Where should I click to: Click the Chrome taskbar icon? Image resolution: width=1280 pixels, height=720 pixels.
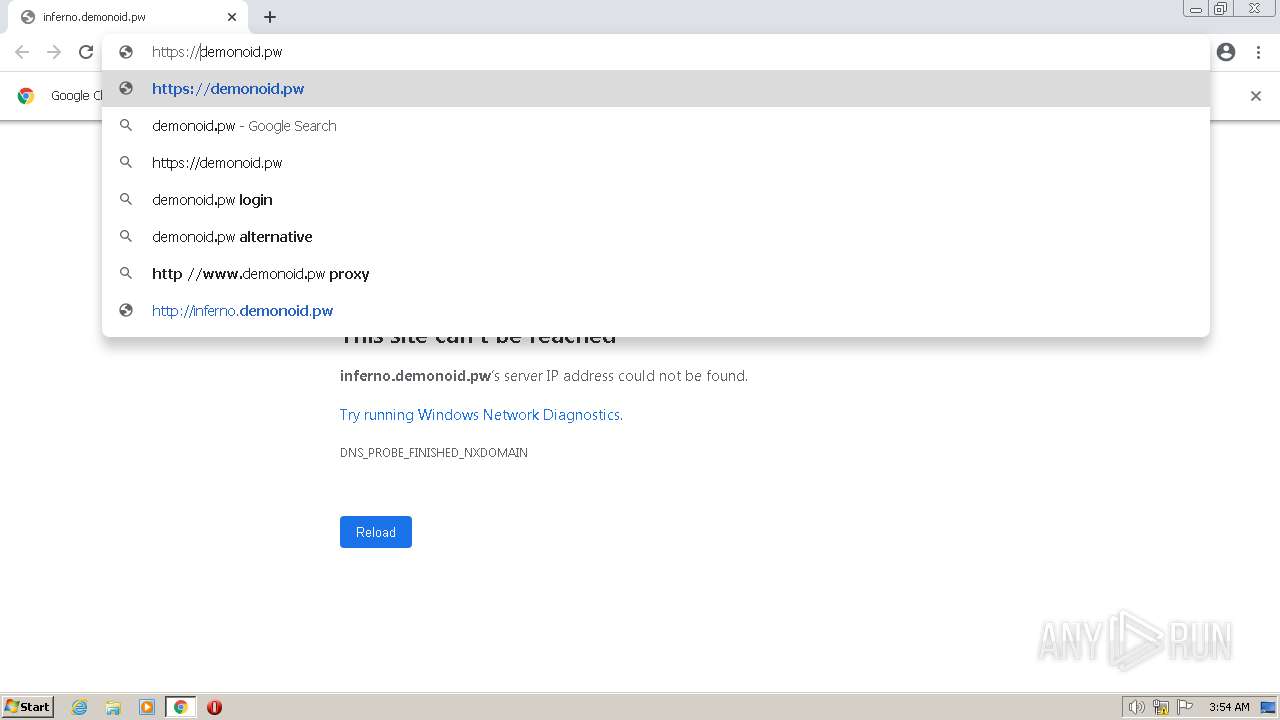pos(180,707)
